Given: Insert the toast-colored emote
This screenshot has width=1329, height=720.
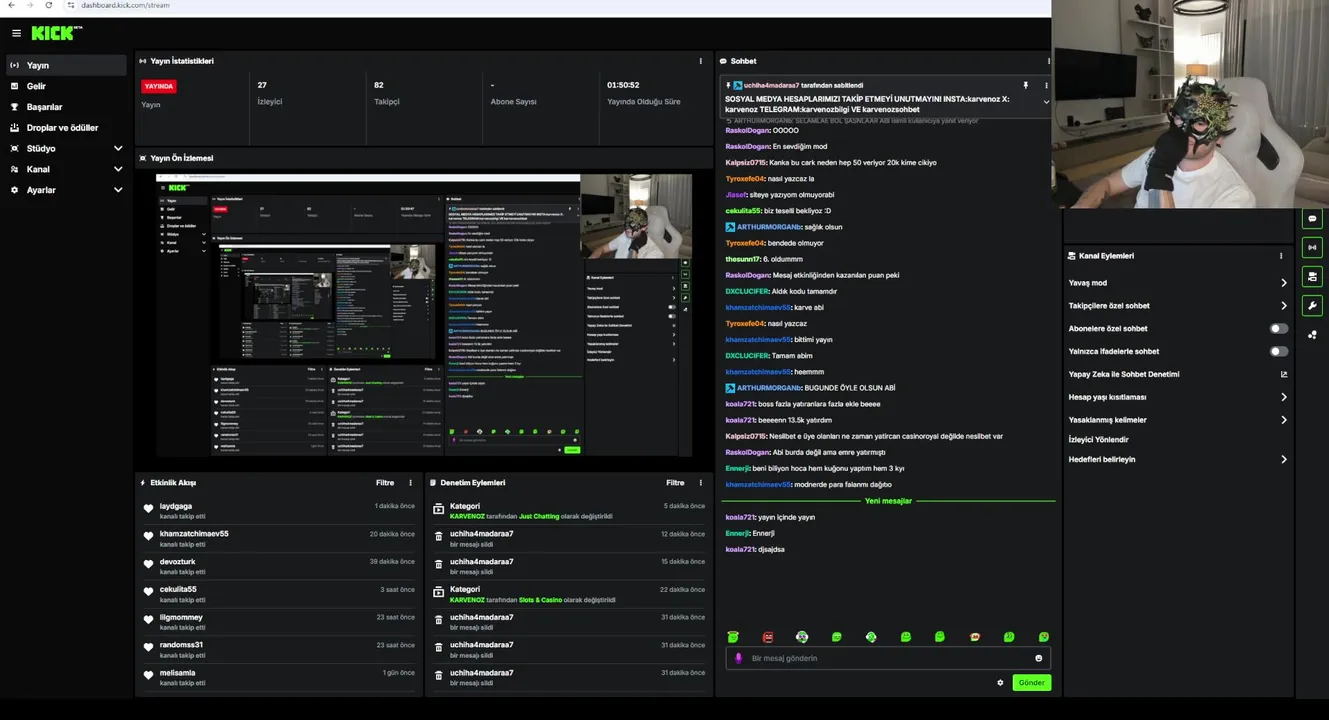Looking at the screenshot, I should pyautogui.click(x=975, y=637).
